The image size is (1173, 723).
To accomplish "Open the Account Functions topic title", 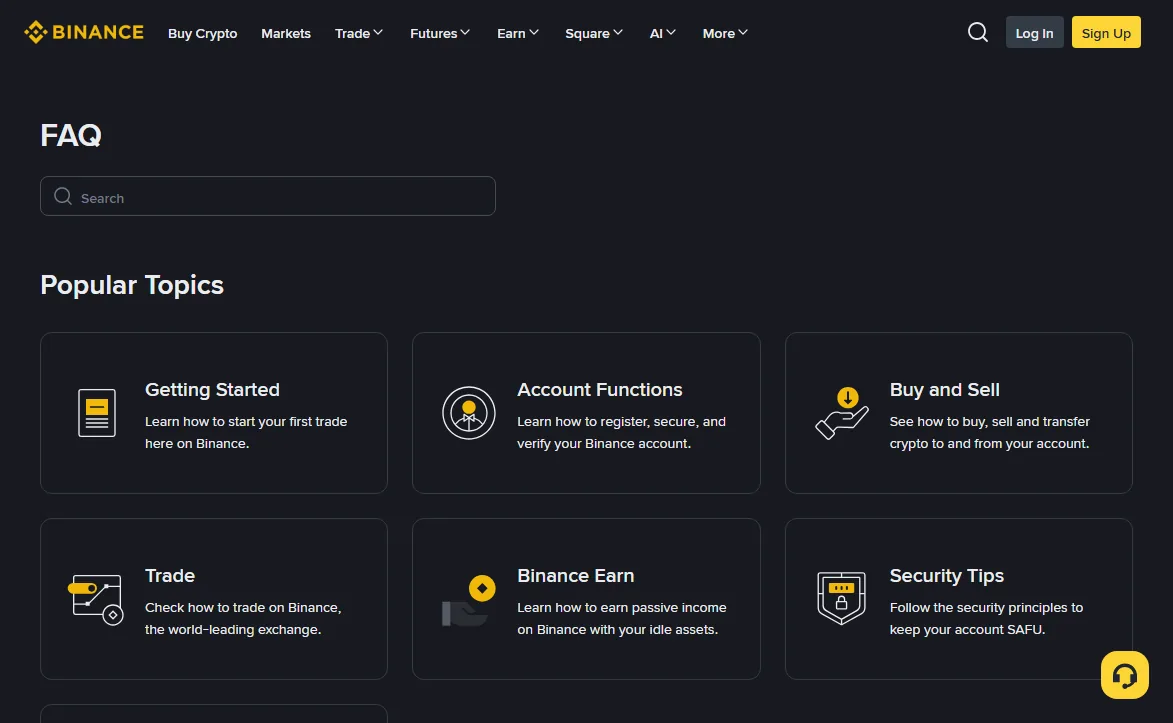I will 600,390.
